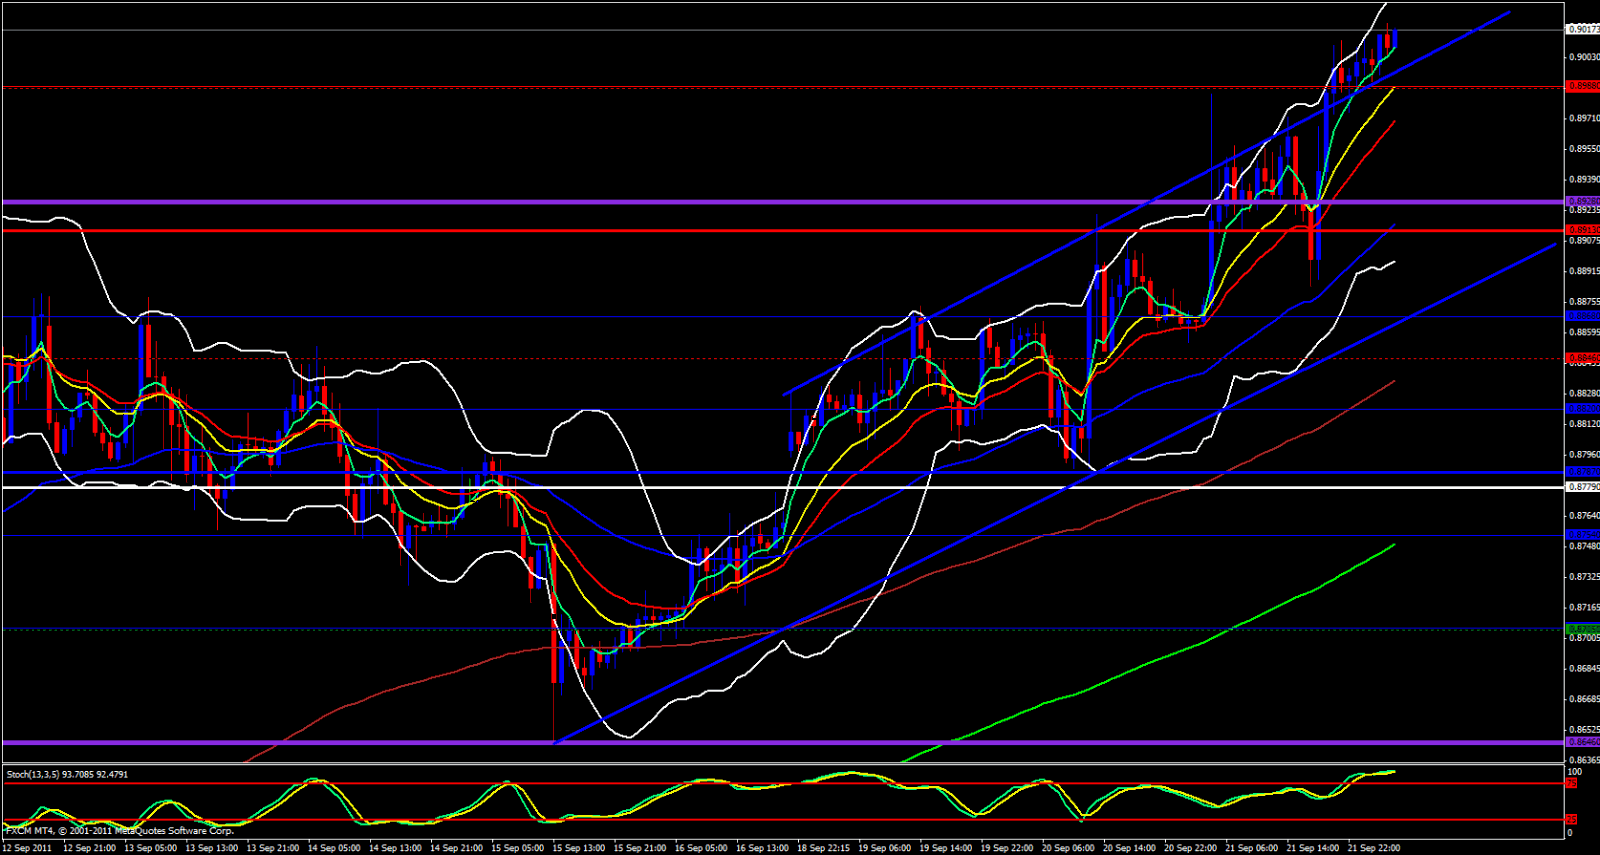This screenshot has height=855, width=1600.
Task: Select the blue 0.8787 price level tag
Action: click(x=1582, y=471)
